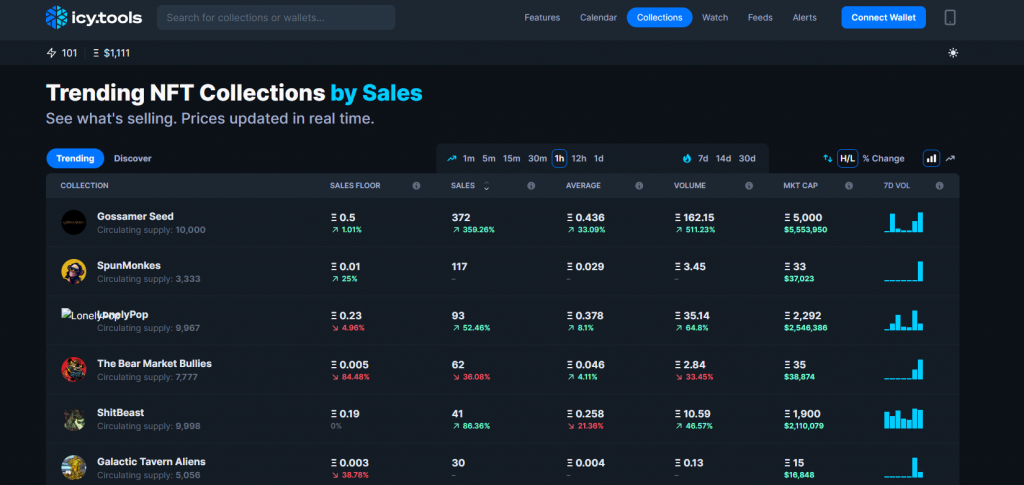Open the Galactic Tavern Aliens avatar
The image size is (1024, 485).
point(74,468)
